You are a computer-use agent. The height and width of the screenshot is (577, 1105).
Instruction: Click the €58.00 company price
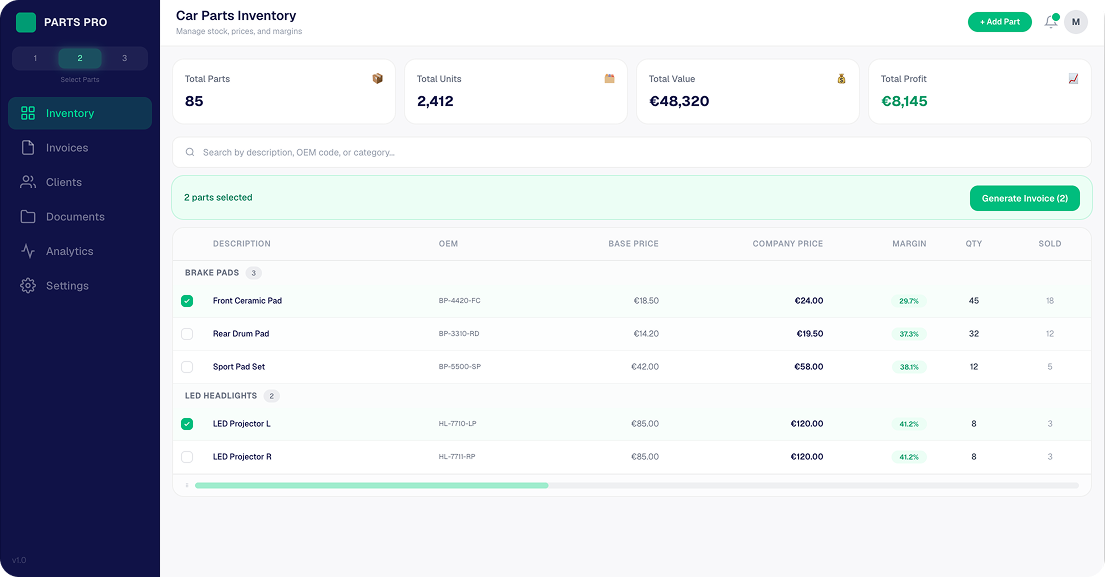(808, 367)
